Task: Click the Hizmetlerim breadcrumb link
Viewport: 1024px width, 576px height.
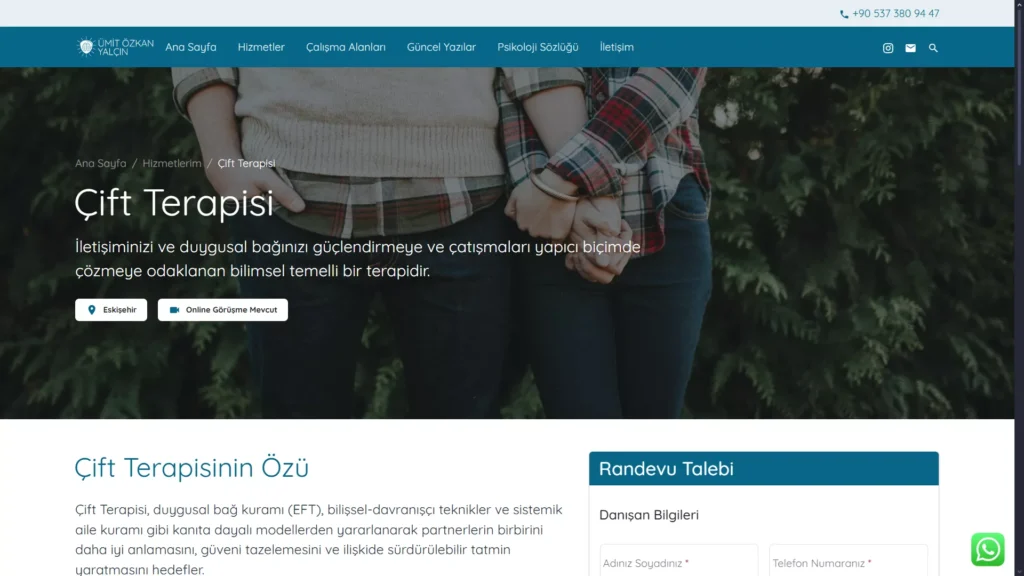Action: click(x=172, y=163)
